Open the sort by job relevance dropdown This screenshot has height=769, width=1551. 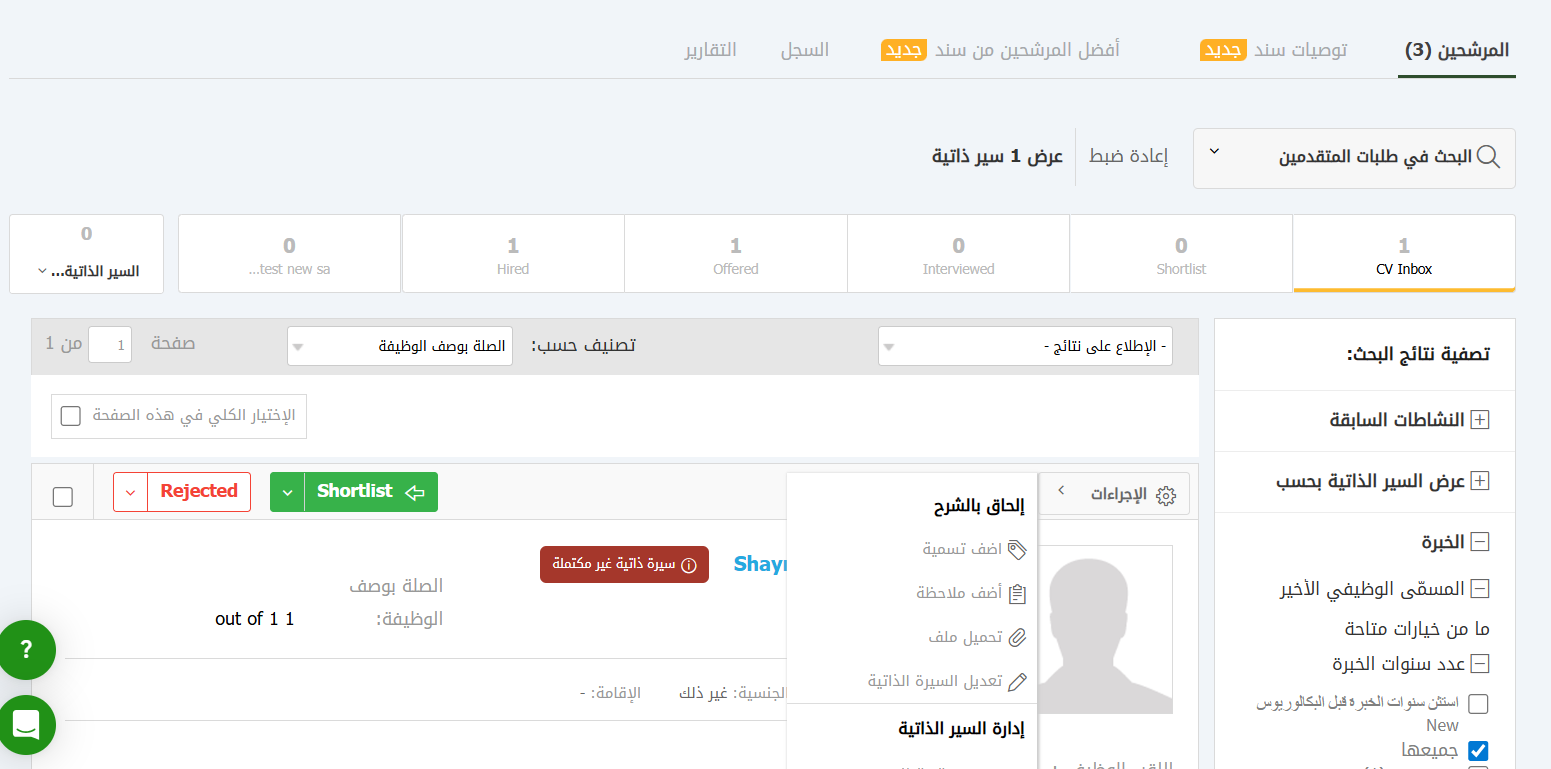[399, 346]
